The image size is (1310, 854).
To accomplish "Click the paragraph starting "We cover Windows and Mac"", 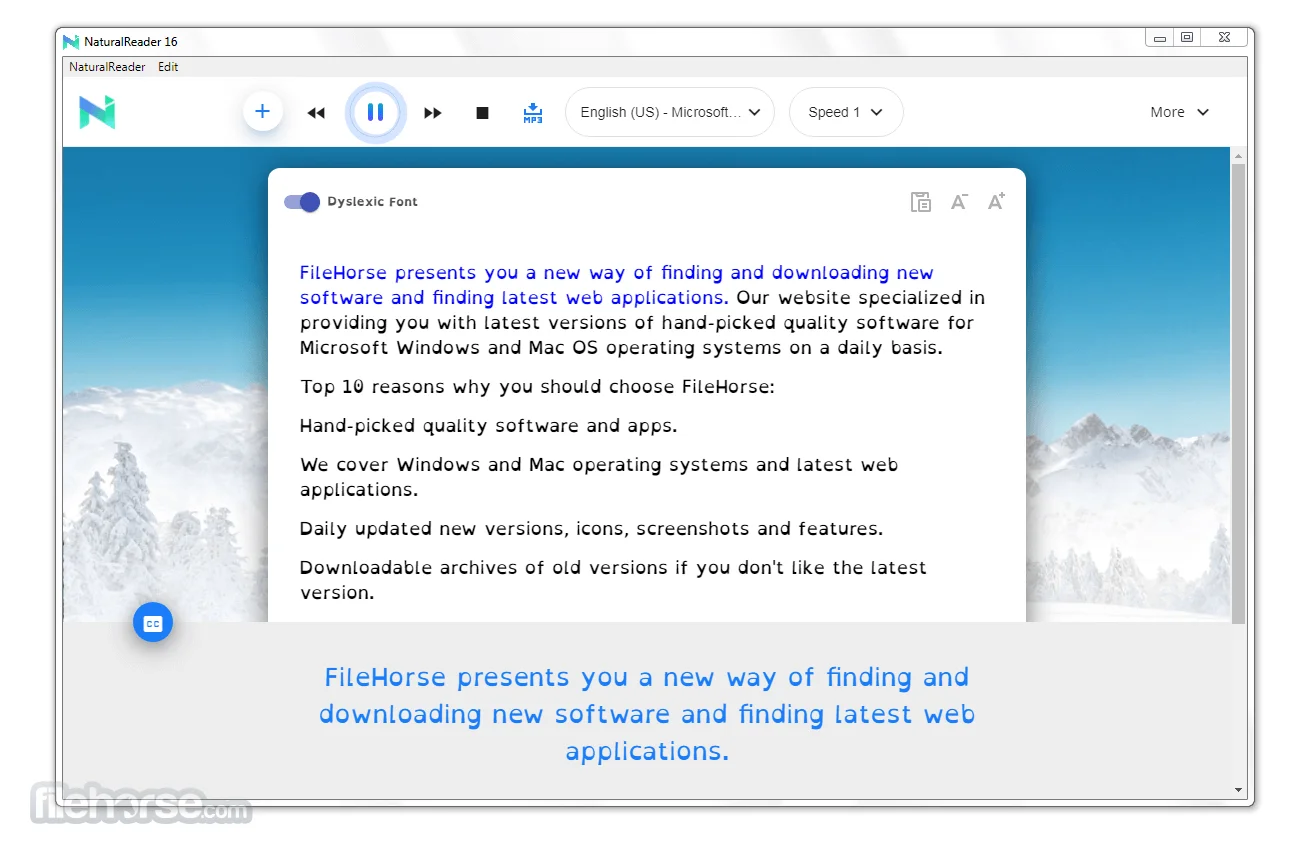I will (x=599, y=477).
